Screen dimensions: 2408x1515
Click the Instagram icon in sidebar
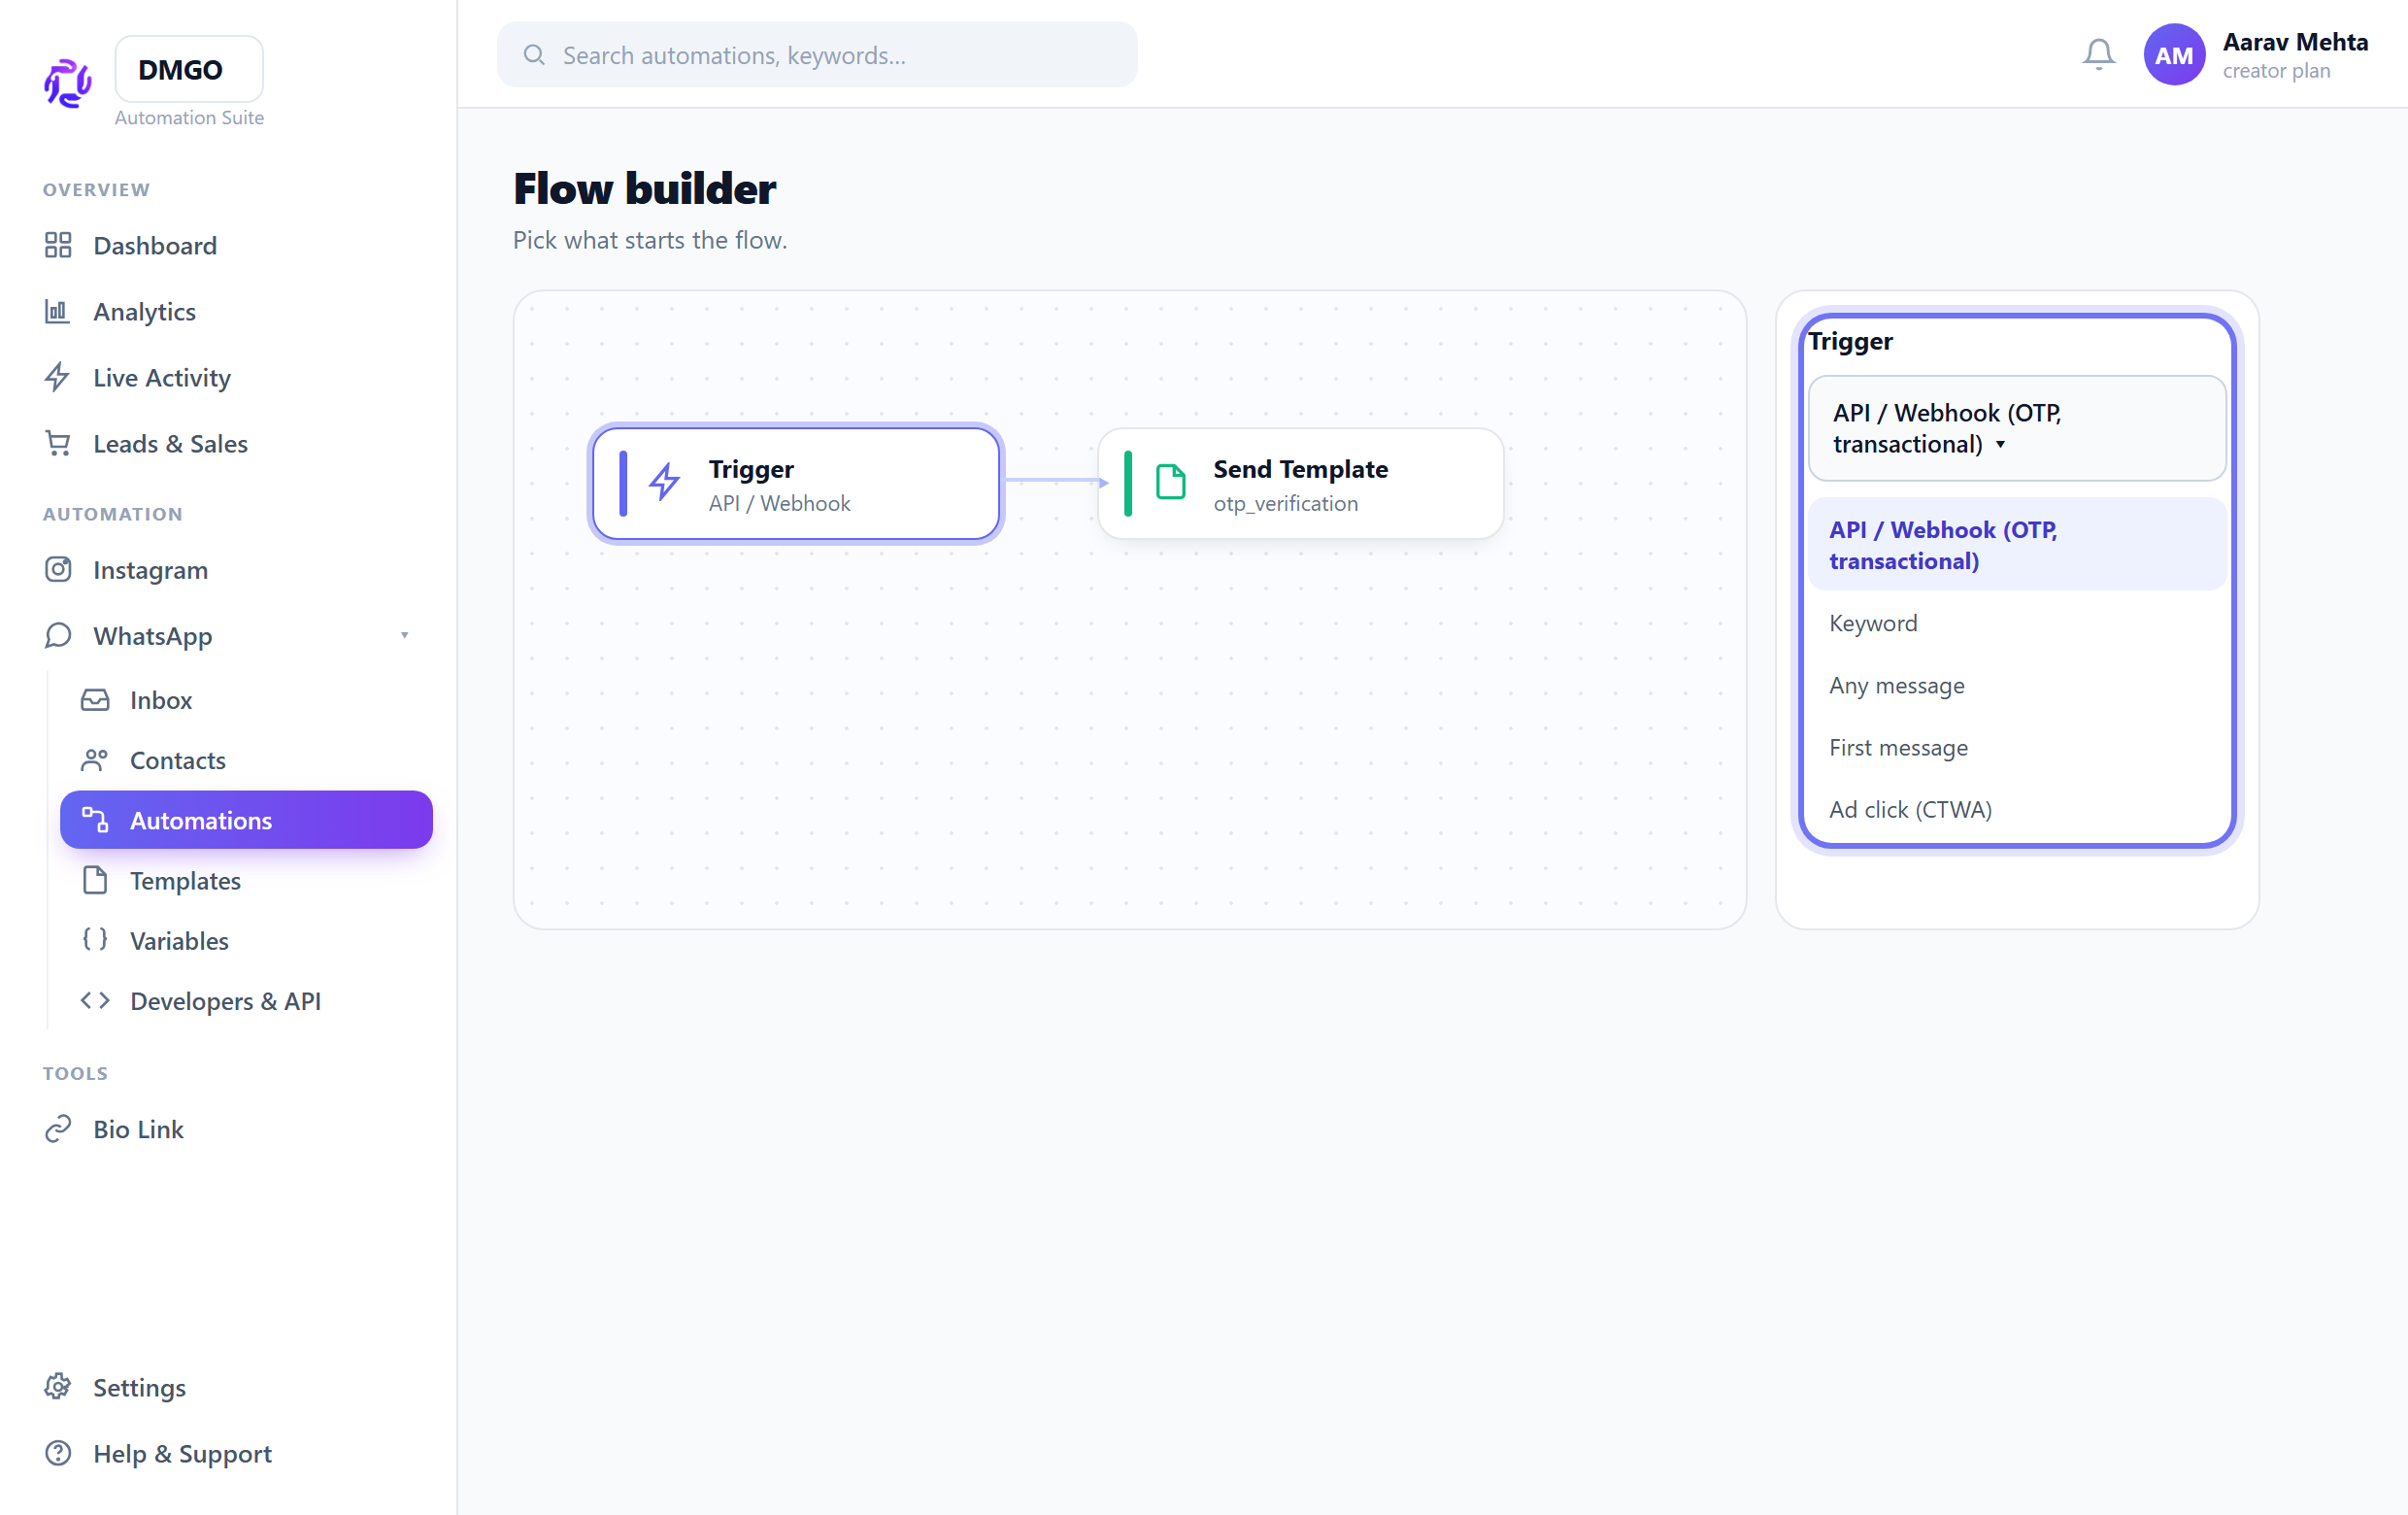pos(58,570)
